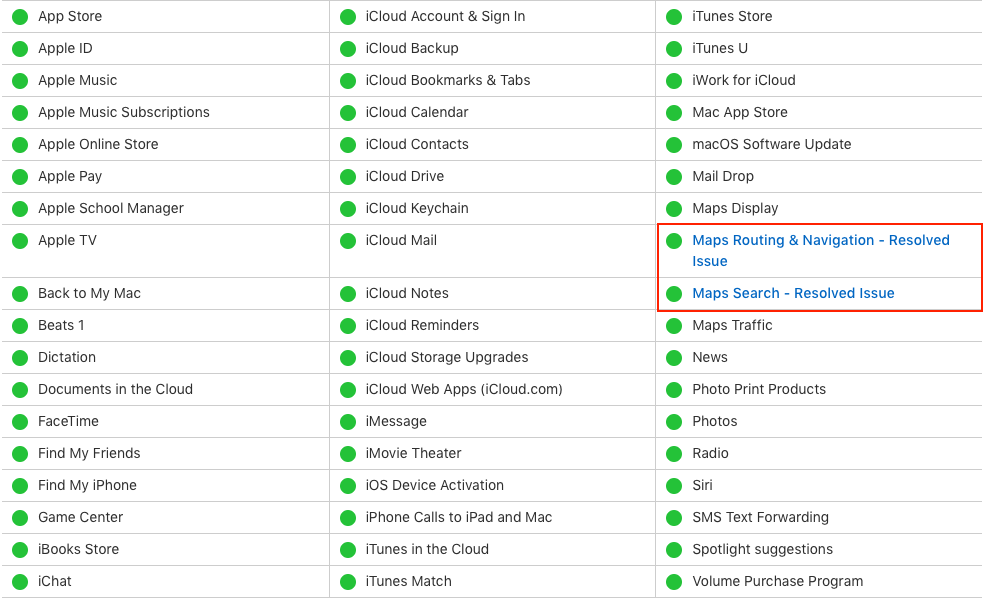Image resolution: width=1000 pixels, height=598 pixels.
Task: Click status dot for iCloud Backup
Action: click(x=348, y=49)
